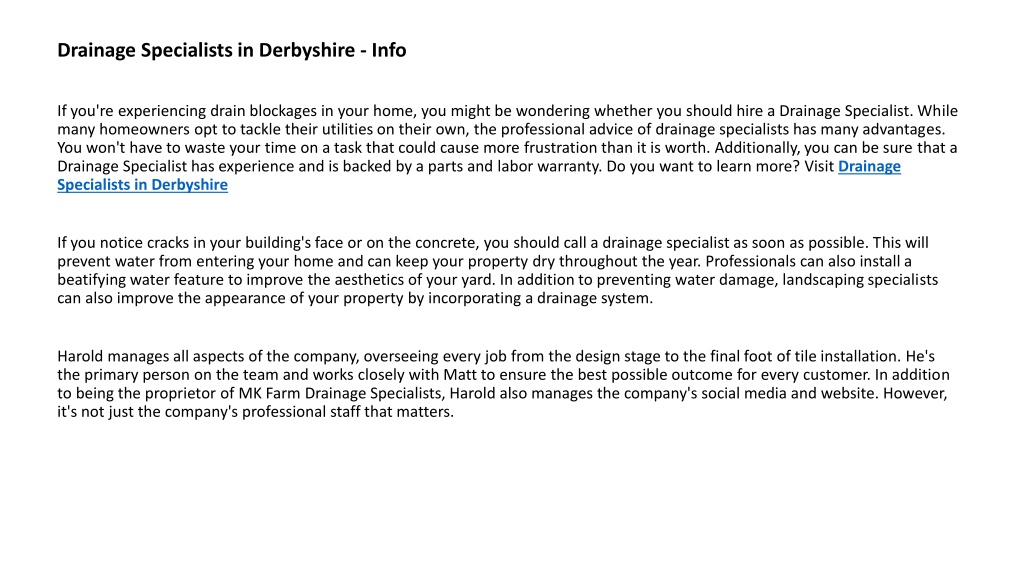This screenshot has width=1024, height=576.
Task: Click the phrase "professional staff that matters"
Action: (x=347, y=412)
